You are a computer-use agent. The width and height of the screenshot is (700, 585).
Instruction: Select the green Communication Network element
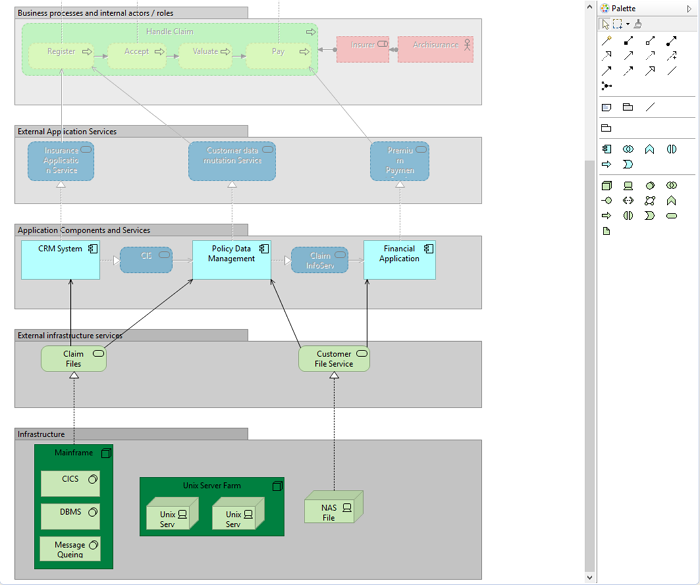click(x=650, y=201)
